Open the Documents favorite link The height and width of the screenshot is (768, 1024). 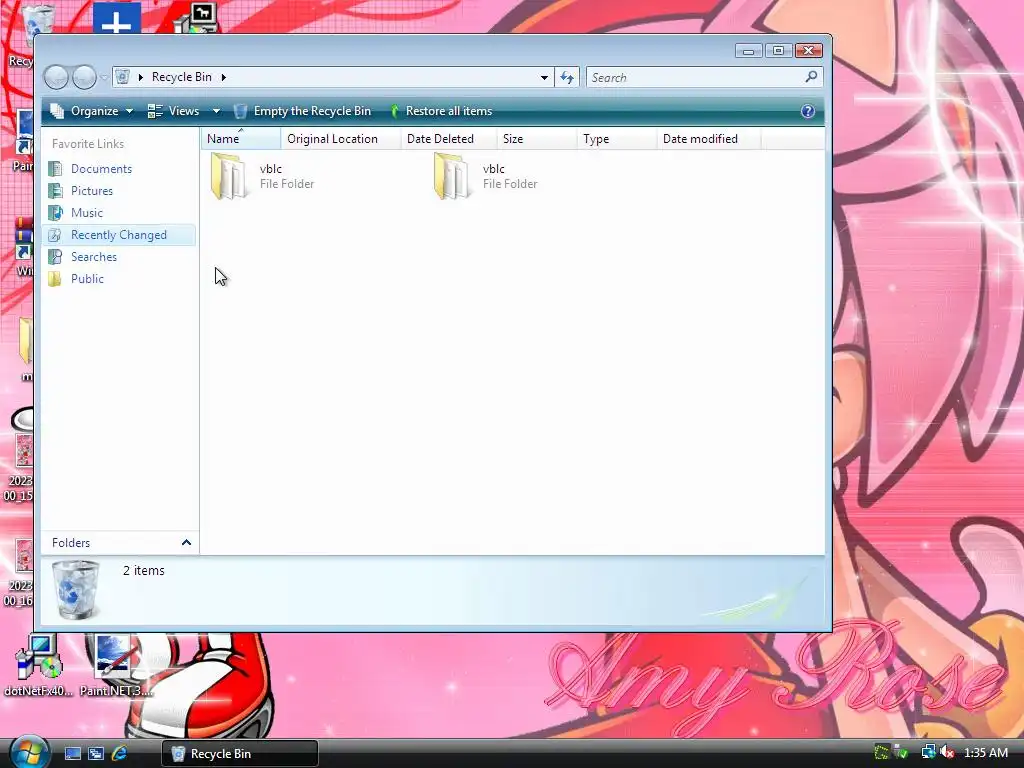[x=101, y=168]
